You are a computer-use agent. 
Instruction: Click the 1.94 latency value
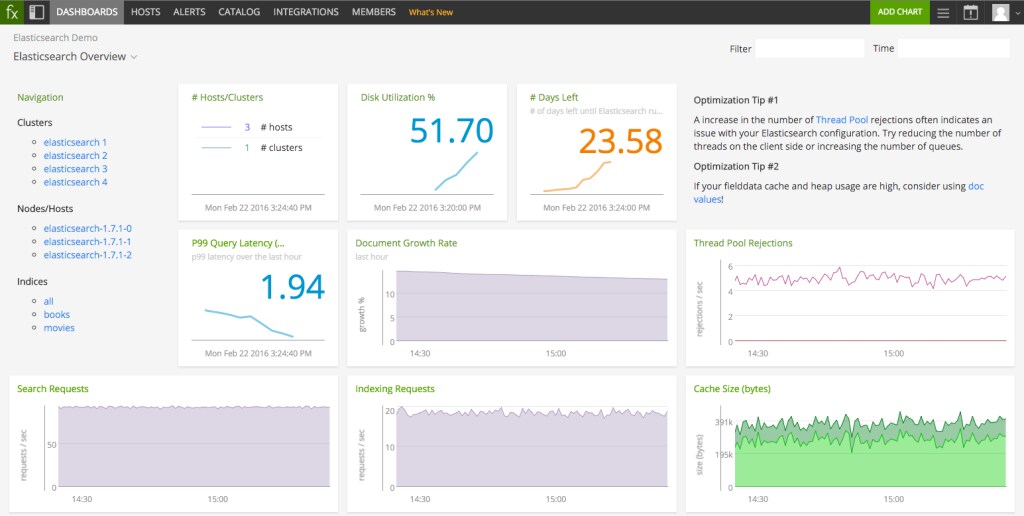point(293,287)
